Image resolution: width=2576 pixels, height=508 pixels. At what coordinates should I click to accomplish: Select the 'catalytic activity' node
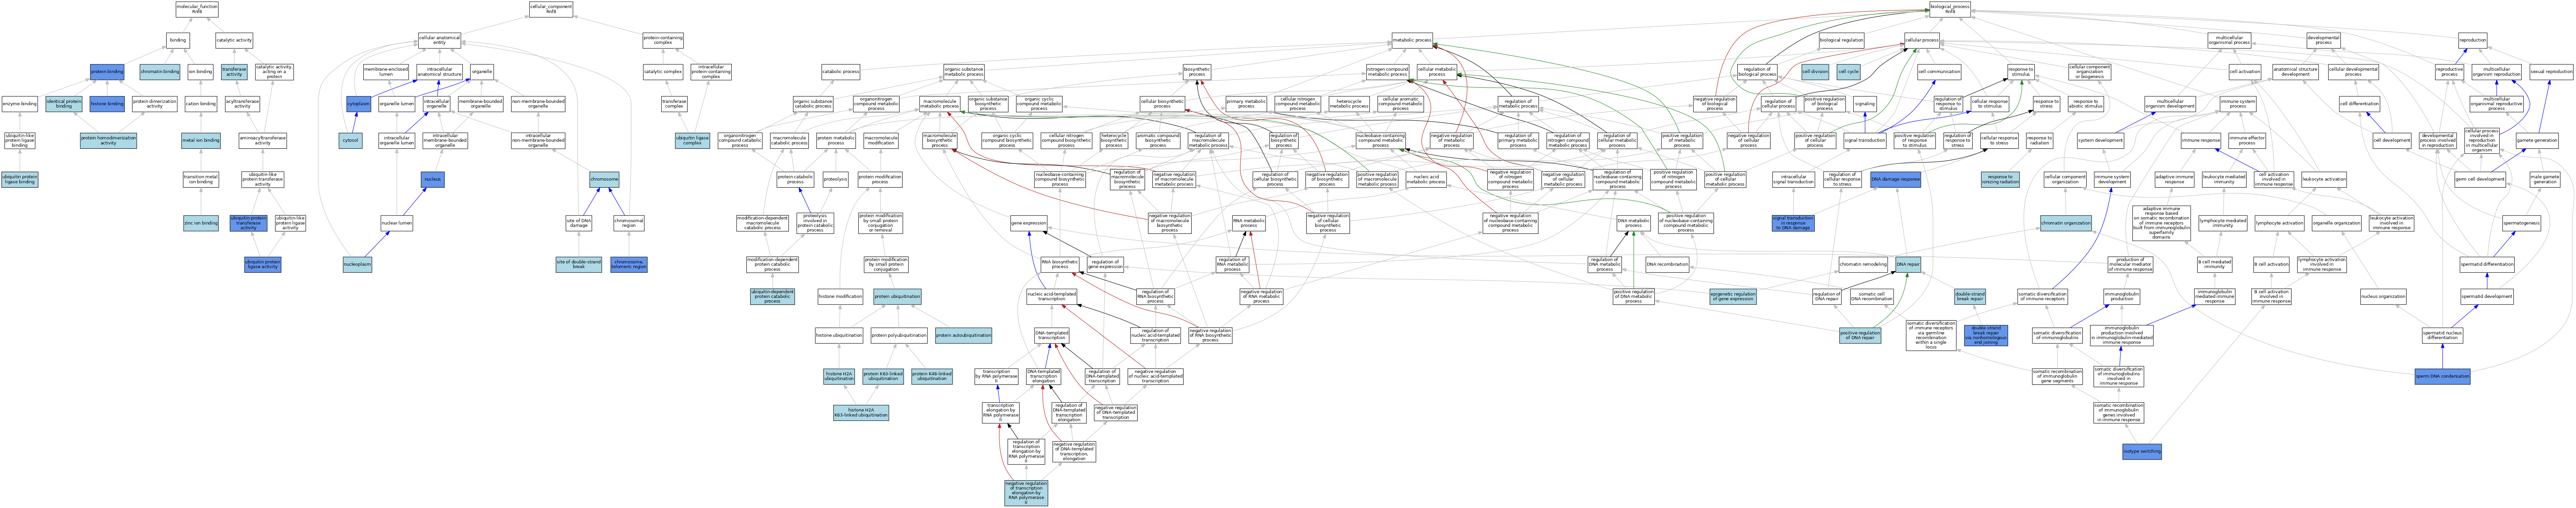tap(234, 40)
